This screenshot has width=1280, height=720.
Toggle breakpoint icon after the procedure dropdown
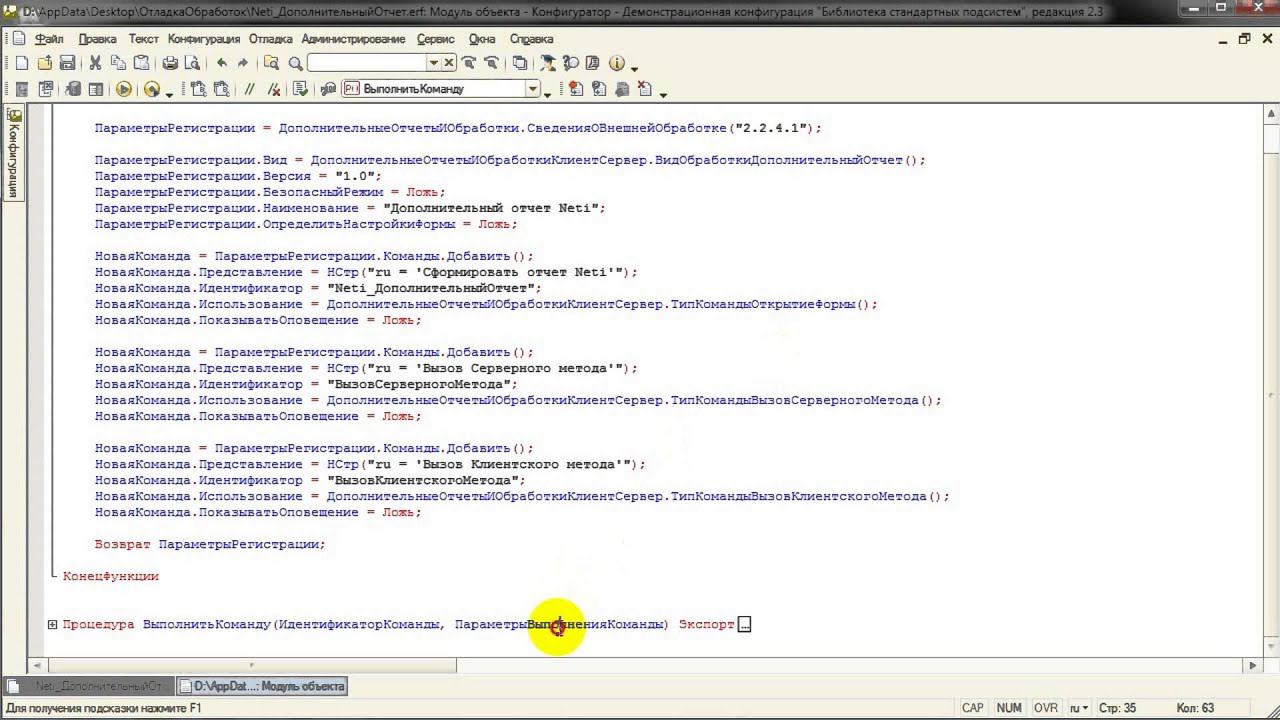click(576, 89)
